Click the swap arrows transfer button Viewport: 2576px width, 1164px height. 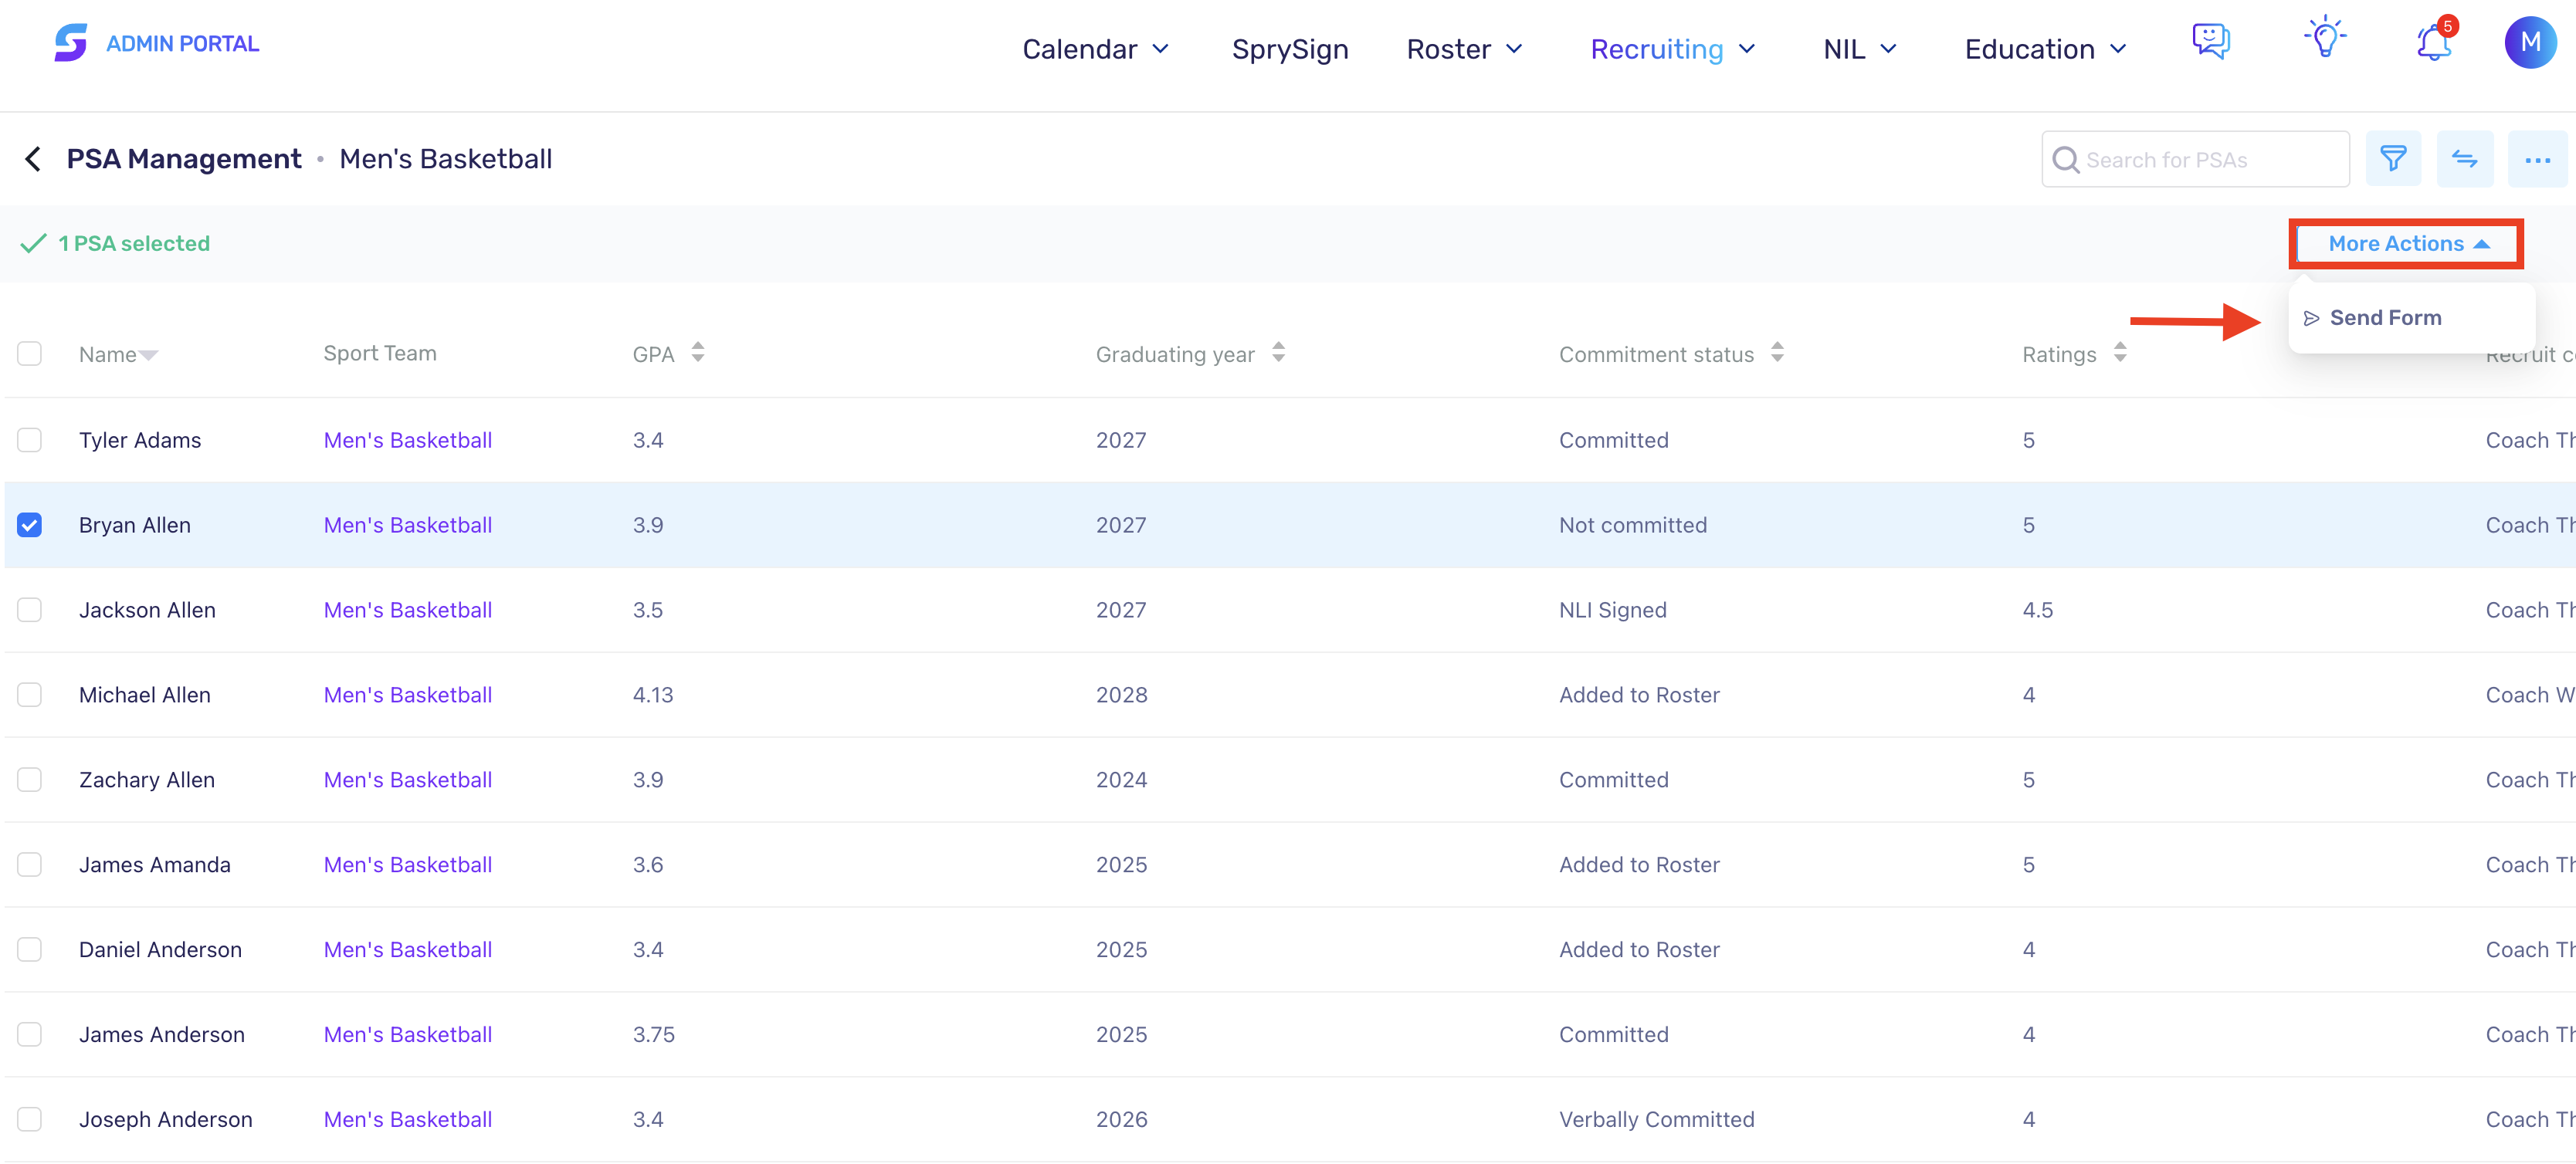2464,159
